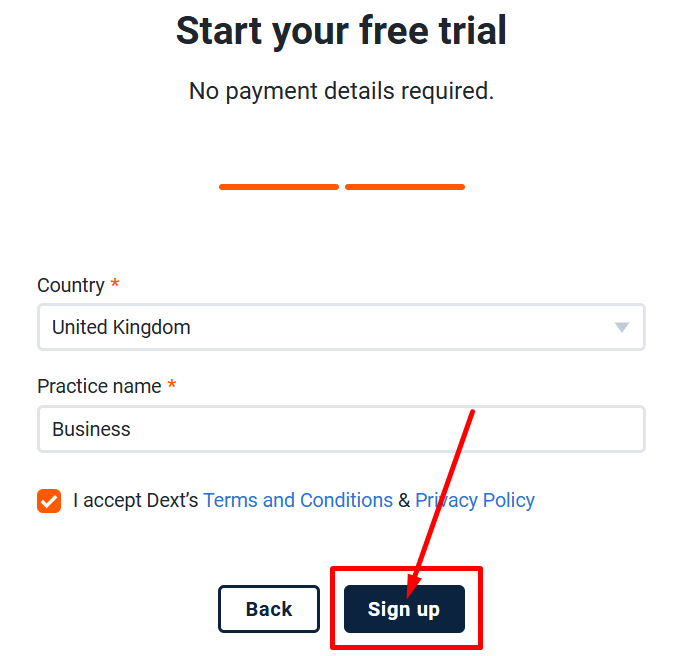Click the white checkmark in orange box
675x656 pixels.
click(49, 501)
